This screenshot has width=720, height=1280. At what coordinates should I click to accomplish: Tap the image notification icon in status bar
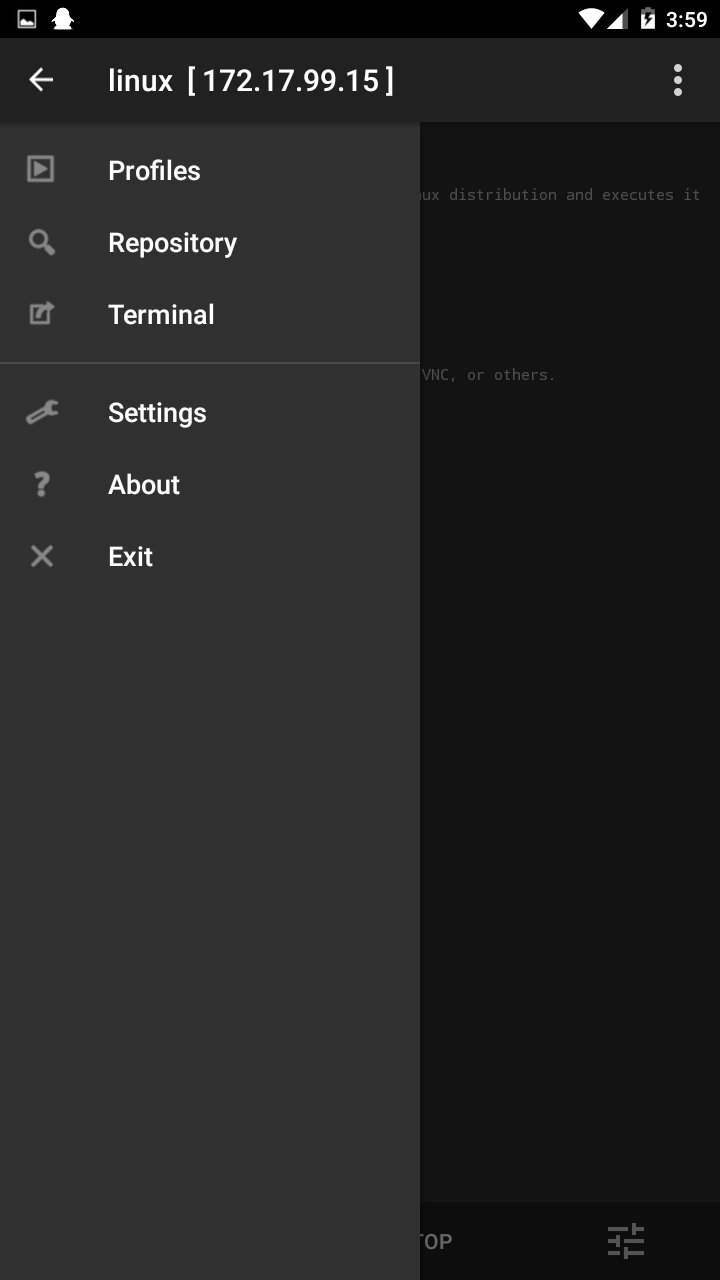(27, 19)
